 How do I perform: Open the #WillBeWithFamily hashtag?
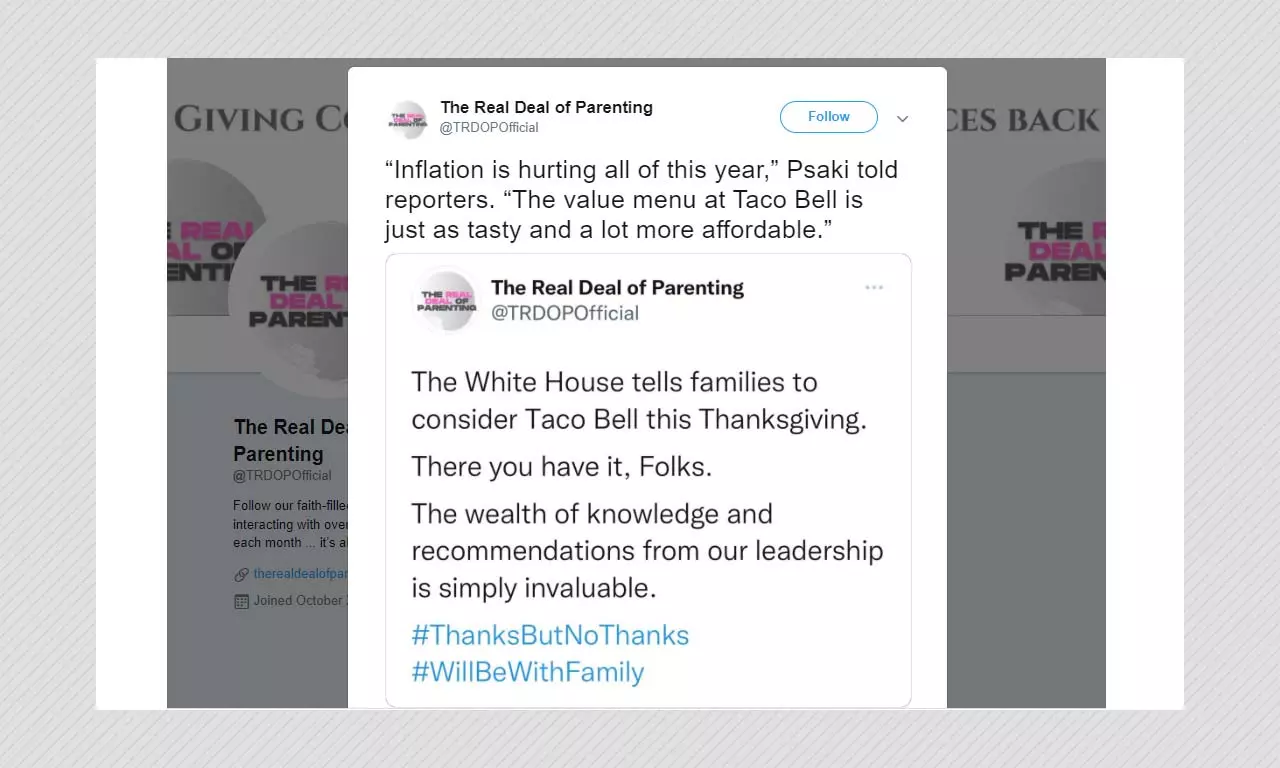point(527,671)
